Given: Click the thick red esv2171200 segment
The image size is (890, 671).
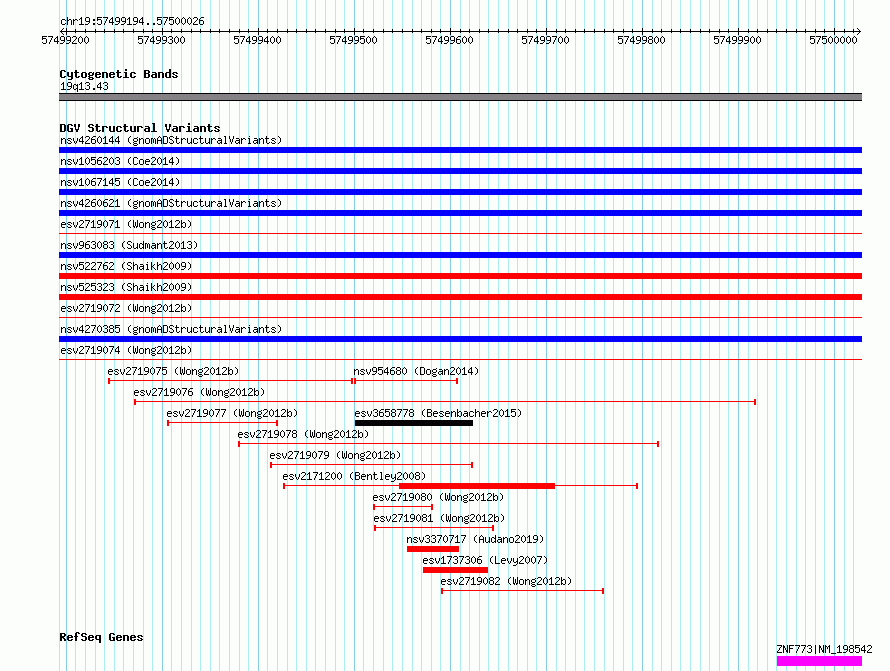Looking at the screenshot, I should [477, 486].
